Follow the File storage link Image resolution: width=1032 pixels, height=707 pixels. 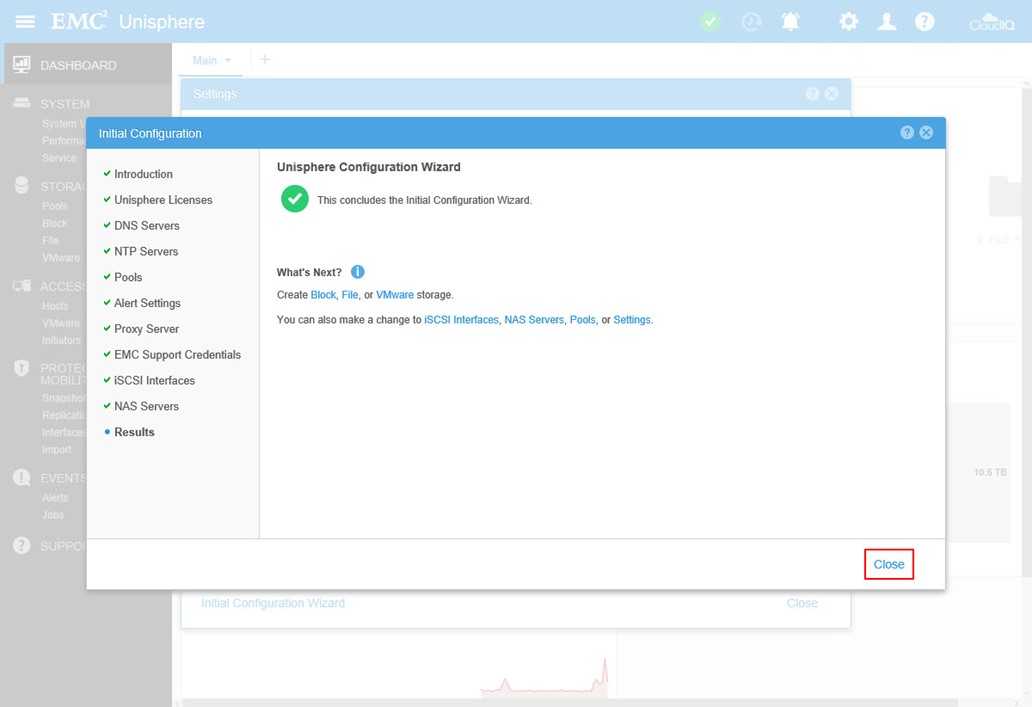pos(349,294)
